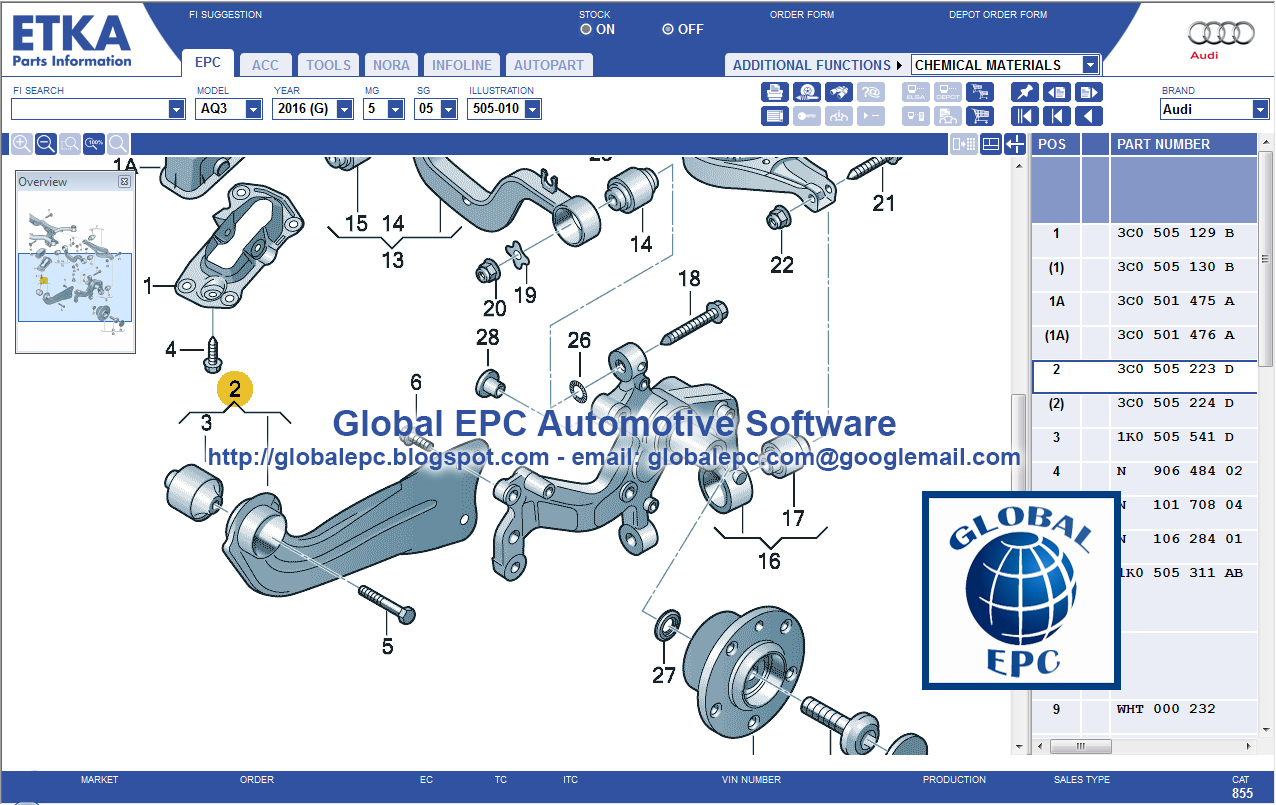Switch to the TOOLS tab
Screen dimensions: 1276x805
(x=329, y=65)
